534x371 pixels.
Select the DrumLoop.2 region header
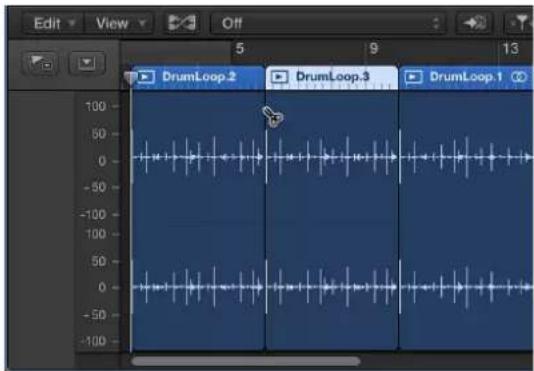[198, 78]
